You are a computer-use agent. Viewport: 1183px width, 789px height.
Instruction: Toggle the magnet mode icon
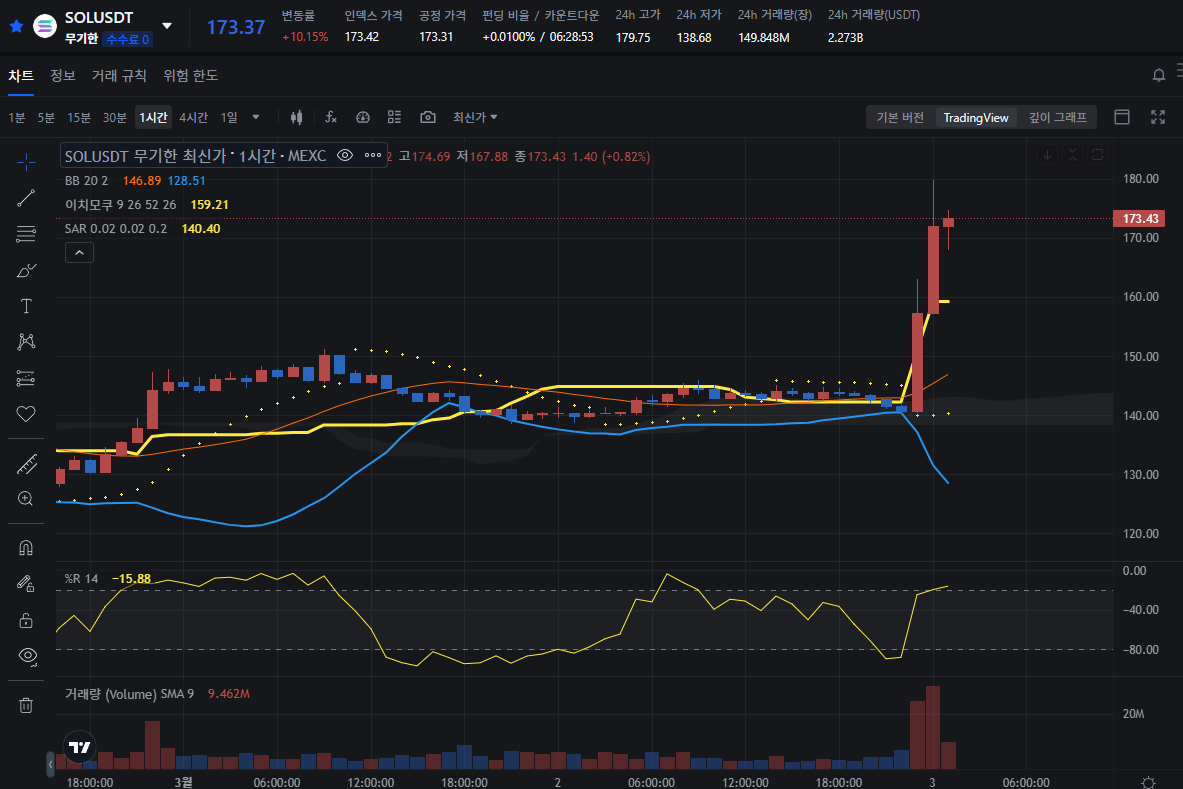(26, 548)
